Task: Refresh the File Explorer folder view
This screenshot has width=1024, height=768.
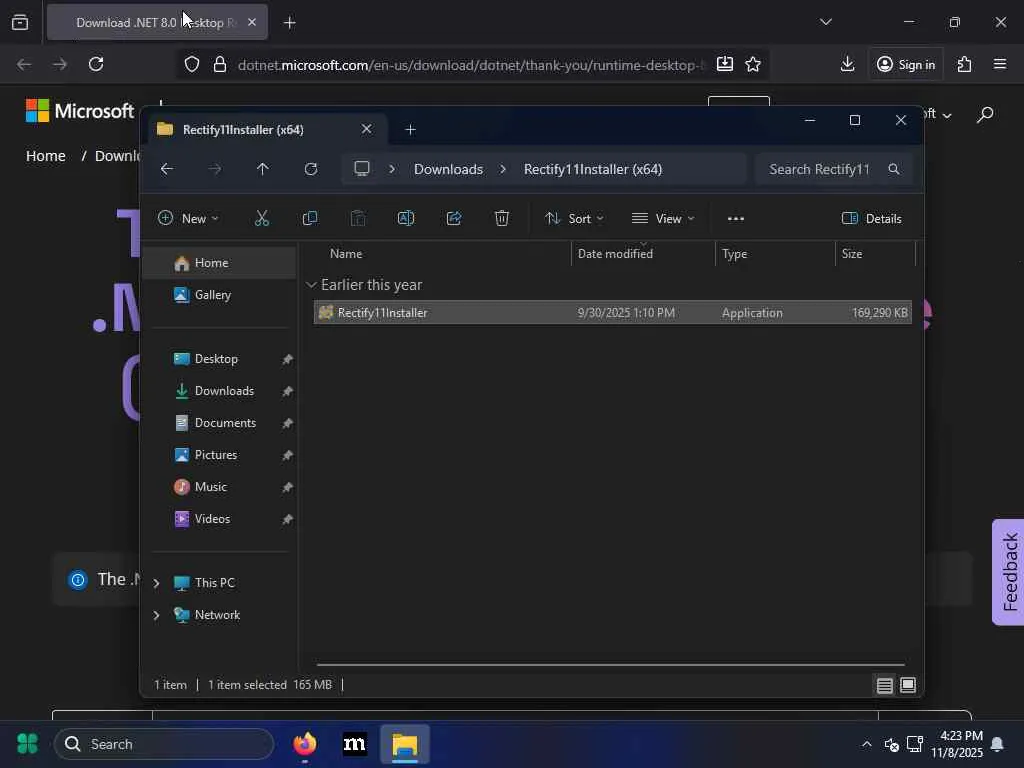Action: point(311,169)
